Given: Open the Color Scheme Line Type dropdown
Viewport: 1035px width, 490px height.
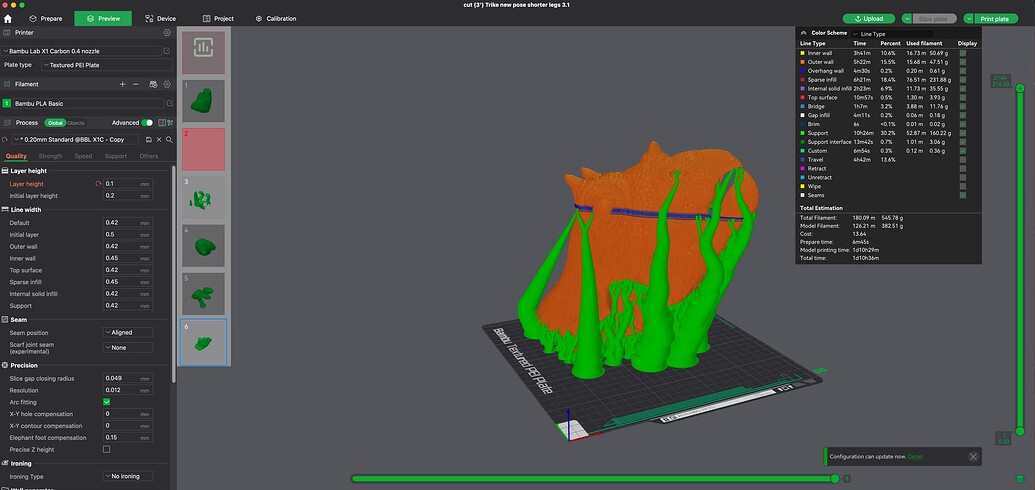Looking at the screenshot, I should 892,34.
